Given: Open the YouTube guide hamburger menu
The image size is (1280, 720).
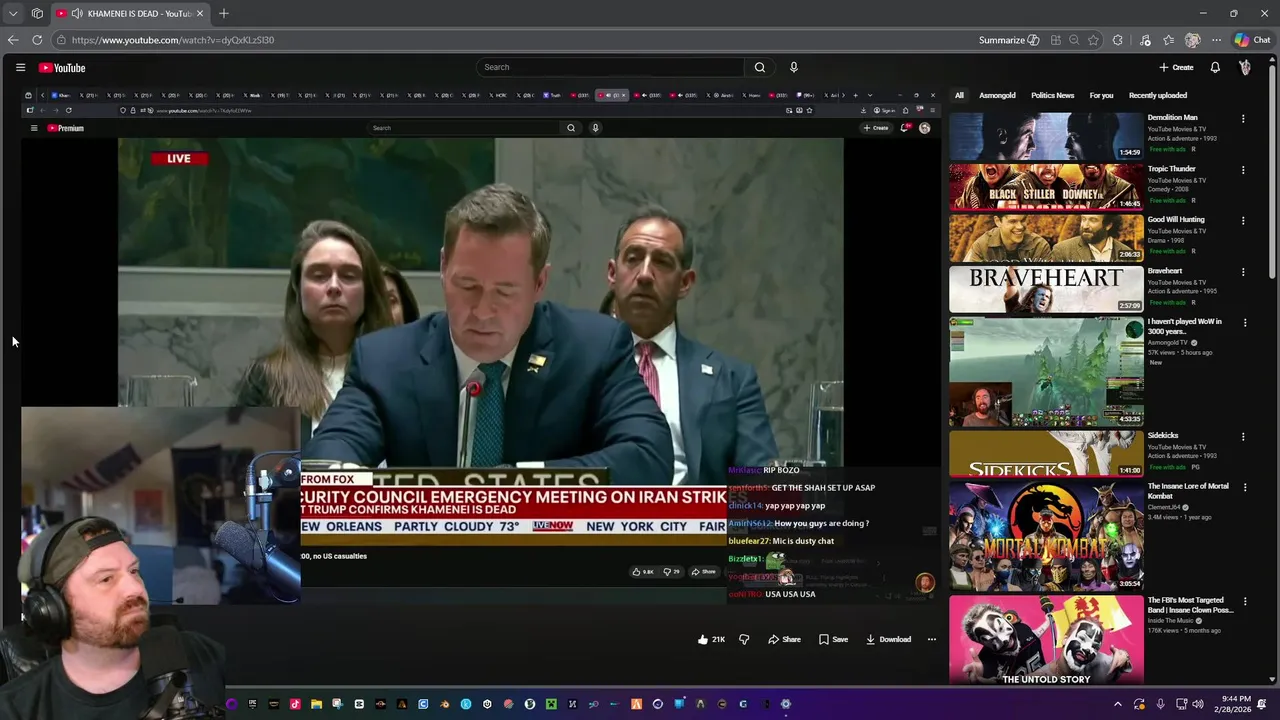Looking at the screenshot, I should point(20,67).
